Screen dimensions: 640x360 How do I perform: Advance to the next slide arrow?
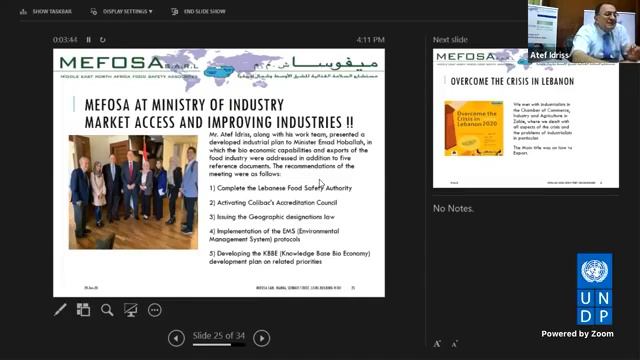pos(262,338)
